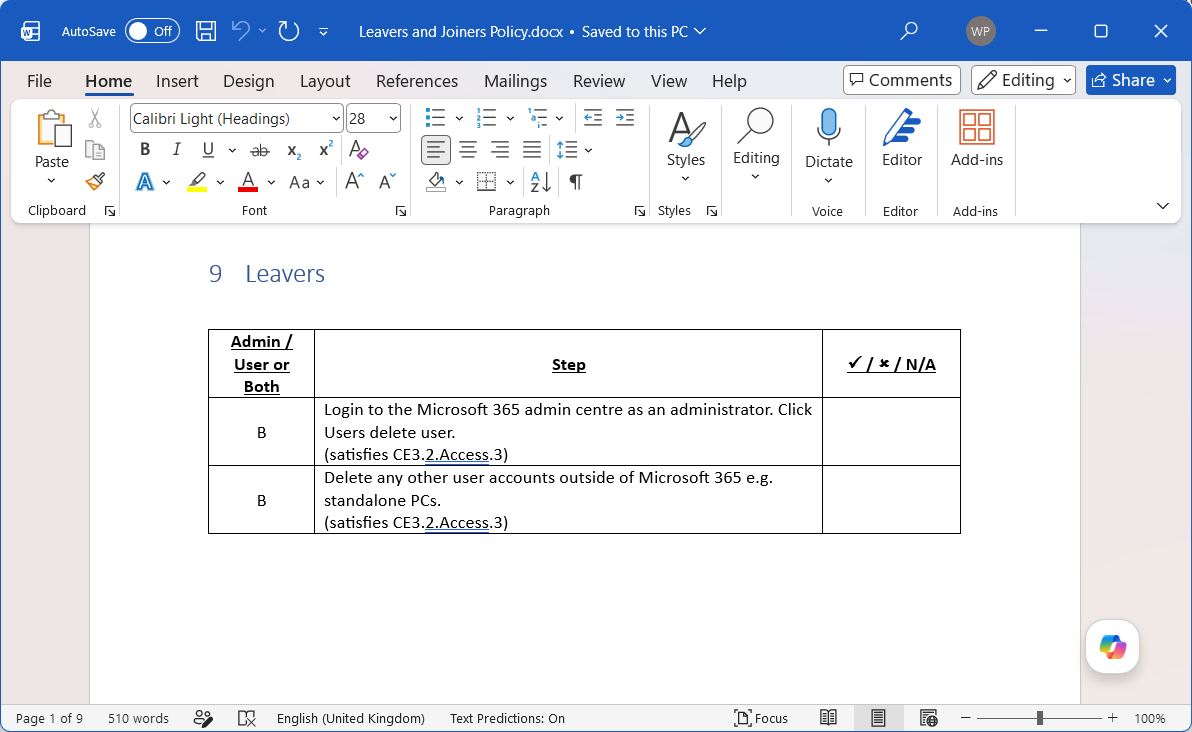Toggle AutoSave switch
Viewport: 1192px width, 732px height.
point(152,31)
